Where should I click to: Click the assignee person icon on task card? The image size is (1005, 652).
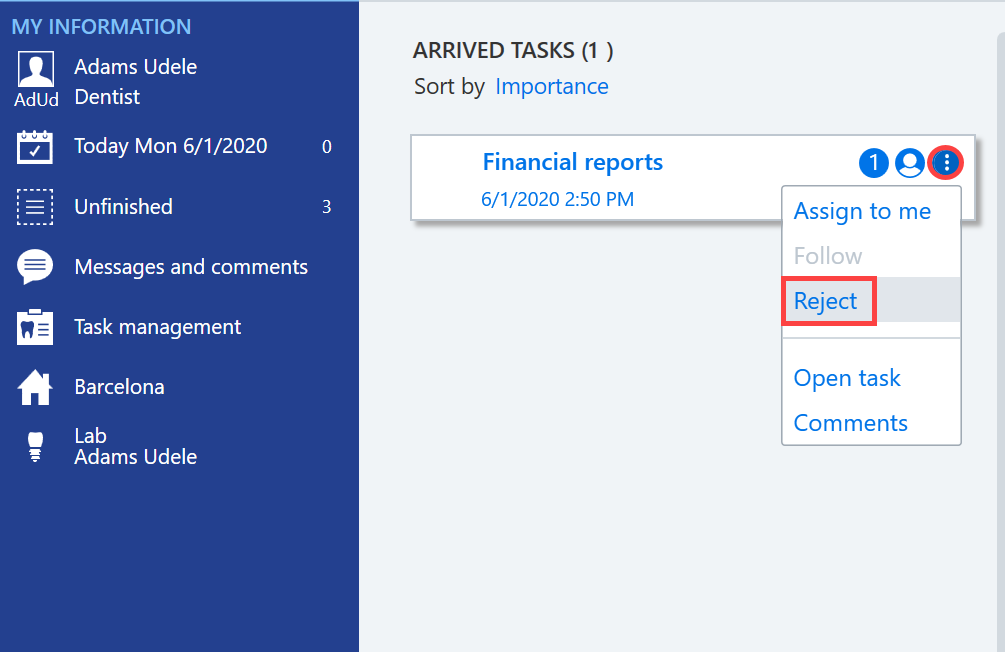[909, 163]
